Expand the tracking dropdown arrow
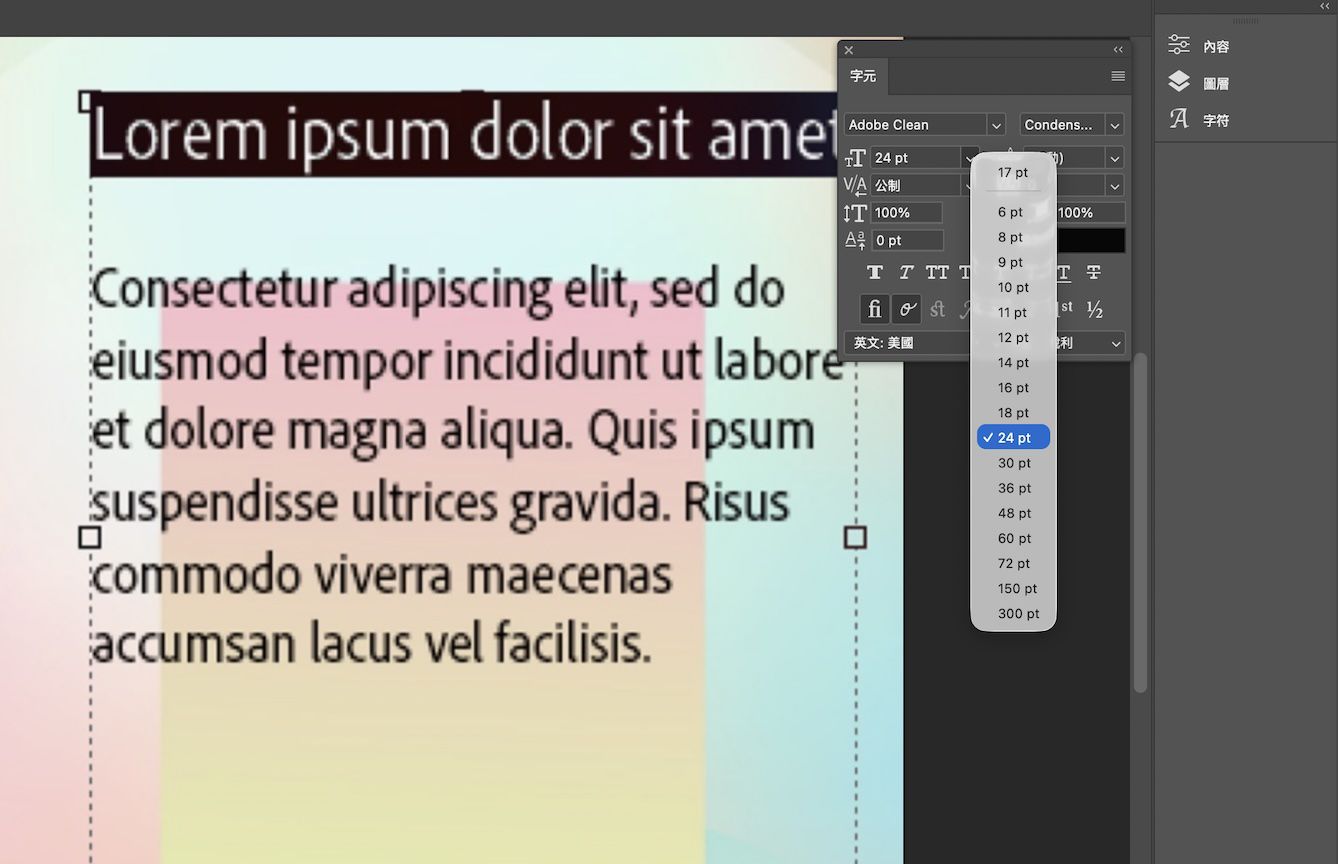Viewport: 1338px width, 864px height. 1115,185
